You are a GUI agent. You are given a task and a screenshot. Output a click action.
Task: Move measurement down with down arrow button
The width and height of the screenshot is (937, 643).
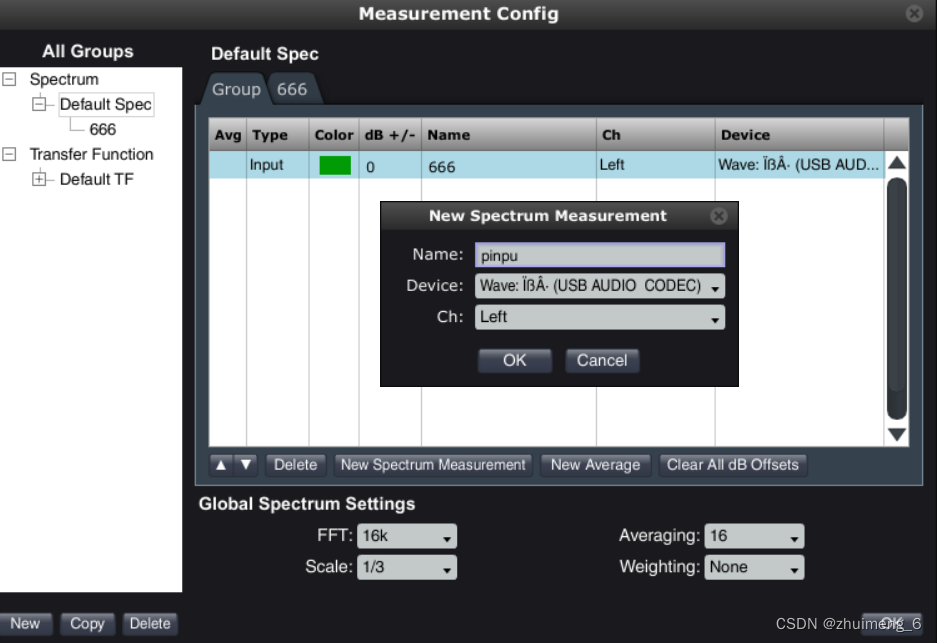pos(246,465)
